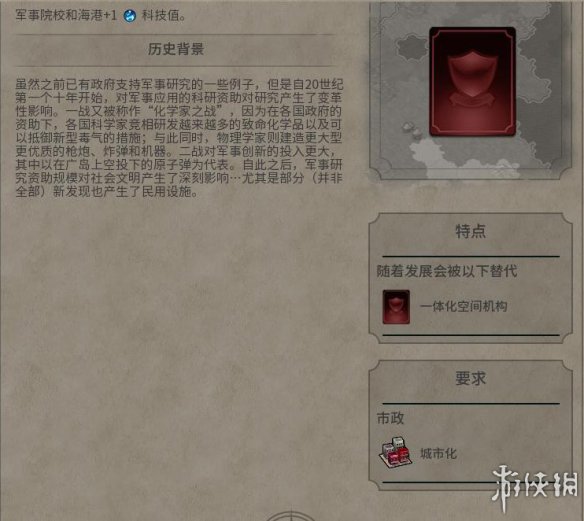This screenshot has width=584, height=521.
Task: Select the 要求 panel header
Action: 470,378
